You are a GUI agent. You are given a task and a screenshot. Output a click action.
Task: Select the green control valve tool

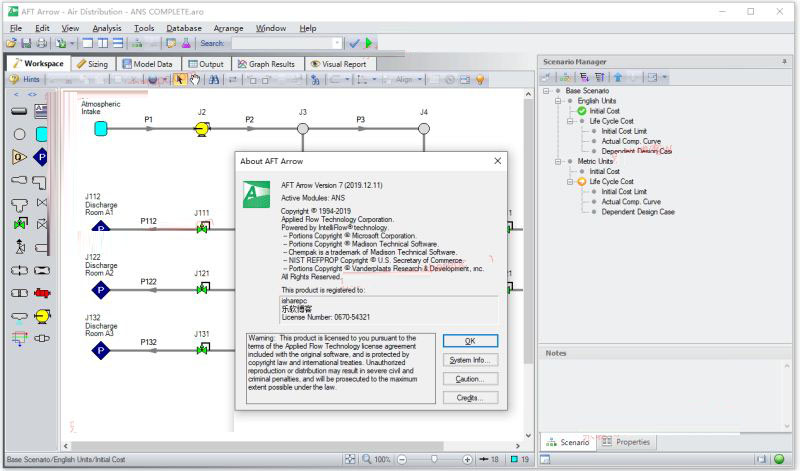tap(20, 224)
